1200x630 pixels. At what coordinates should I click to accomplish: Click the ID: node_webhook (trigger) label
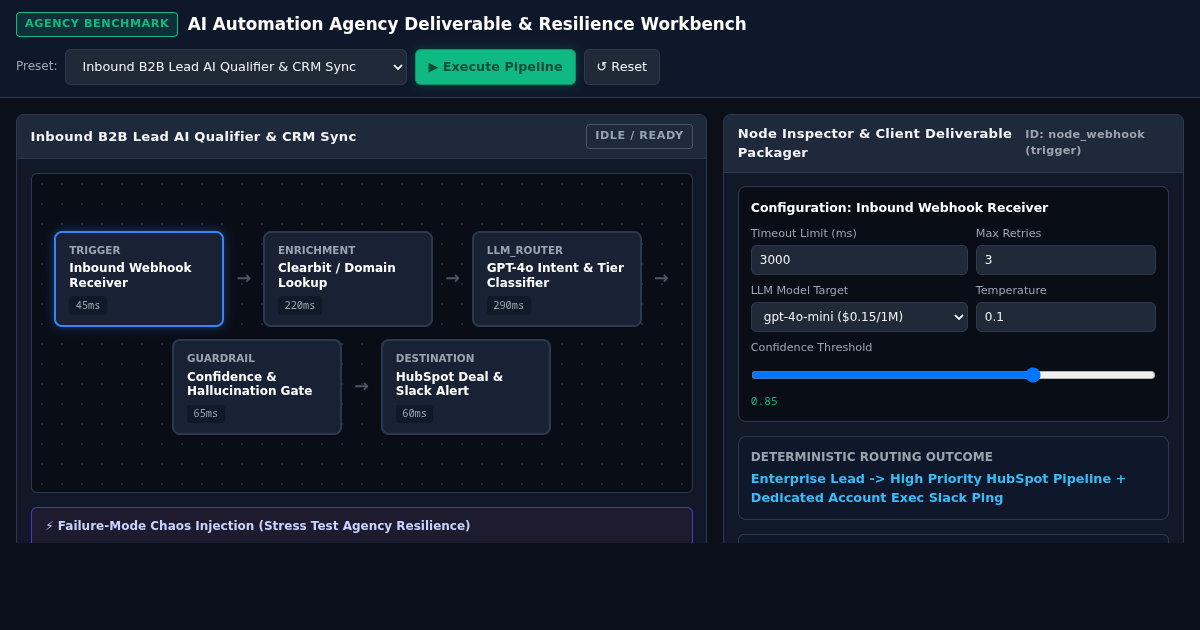[1085, 142]
